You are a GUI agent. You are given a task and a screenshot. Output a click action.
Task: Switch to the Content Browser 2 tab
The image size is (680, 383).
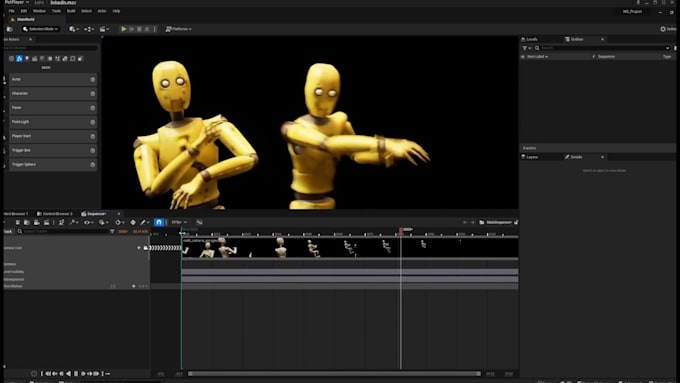55,214
